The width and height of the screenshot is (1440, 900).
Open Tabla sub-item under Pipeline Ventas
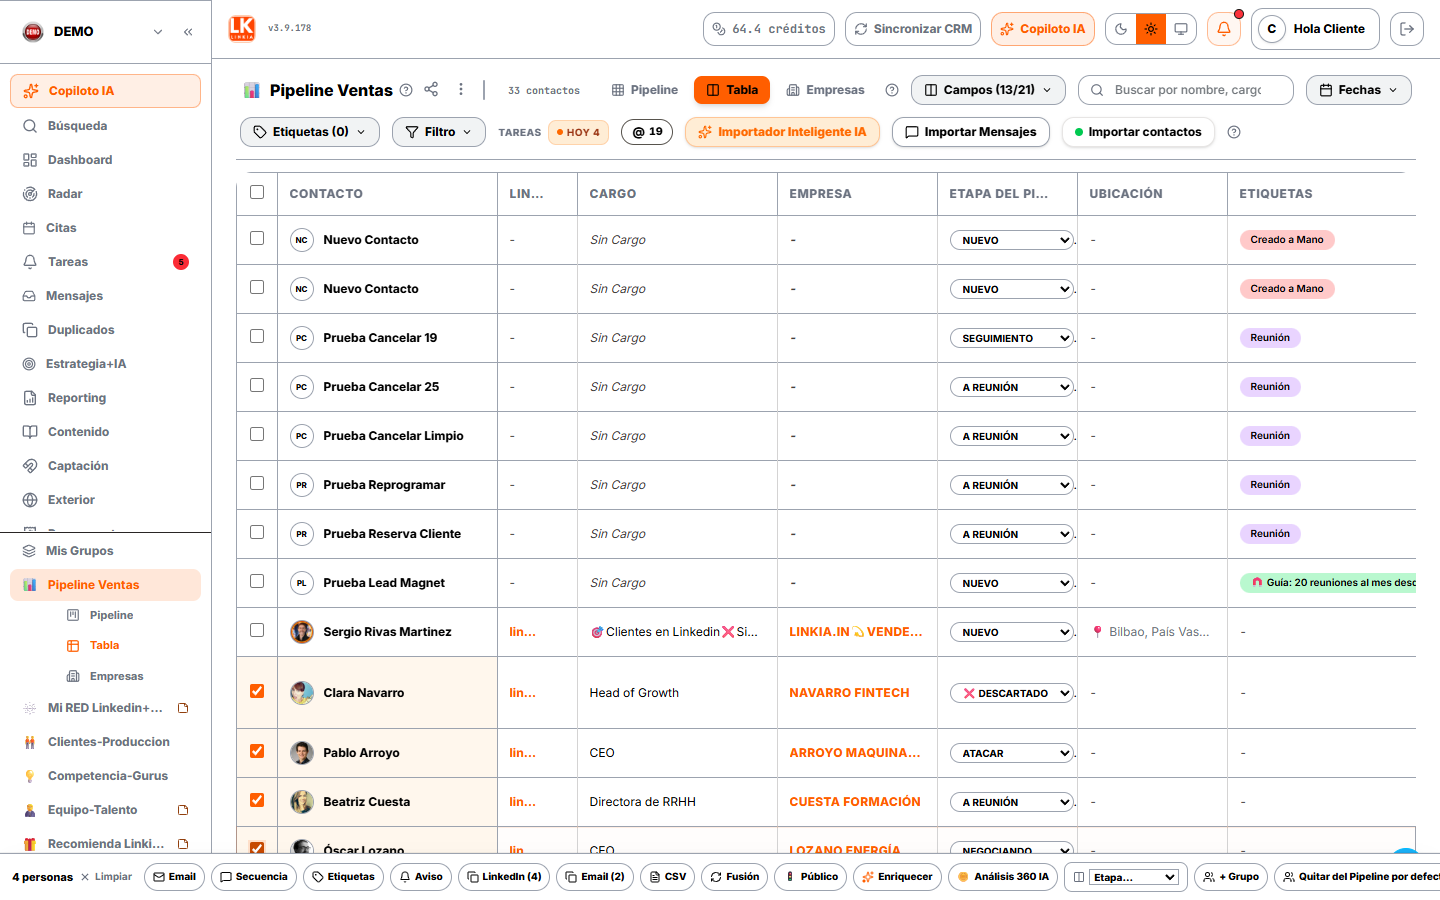(x=104, y=646)
